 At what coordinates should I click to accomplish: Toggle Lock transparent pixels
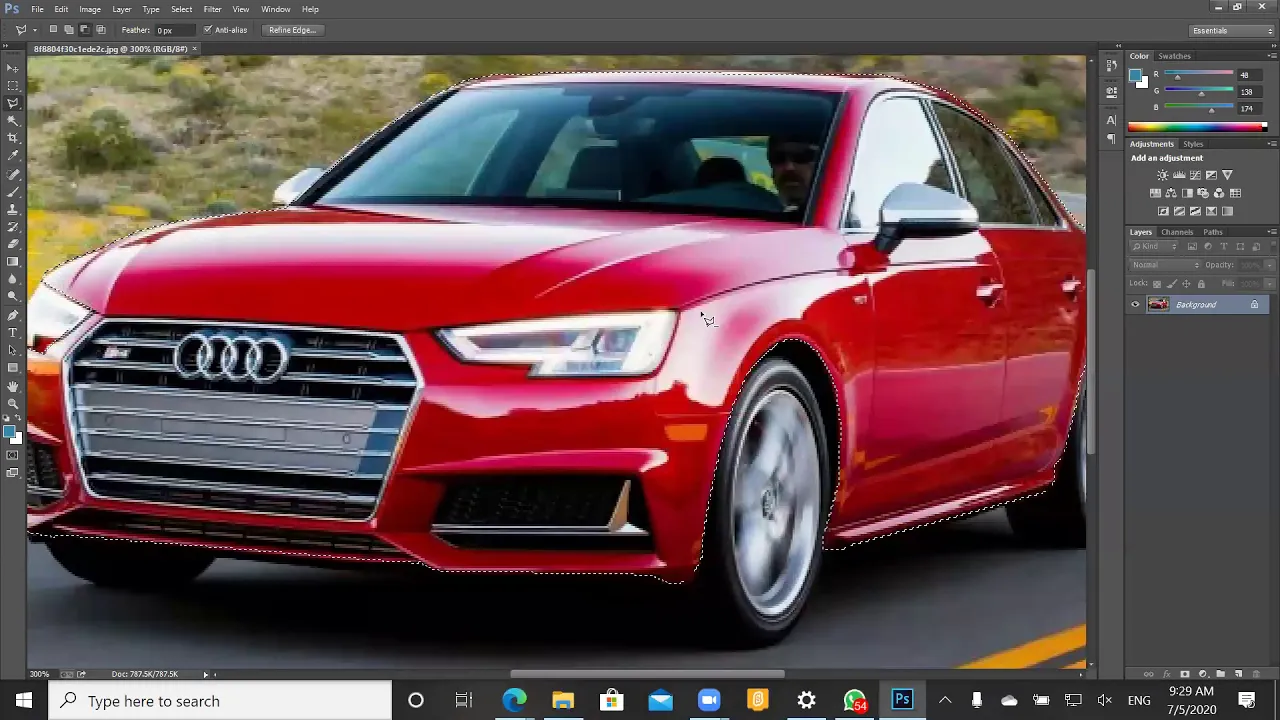coord(1157,284)
